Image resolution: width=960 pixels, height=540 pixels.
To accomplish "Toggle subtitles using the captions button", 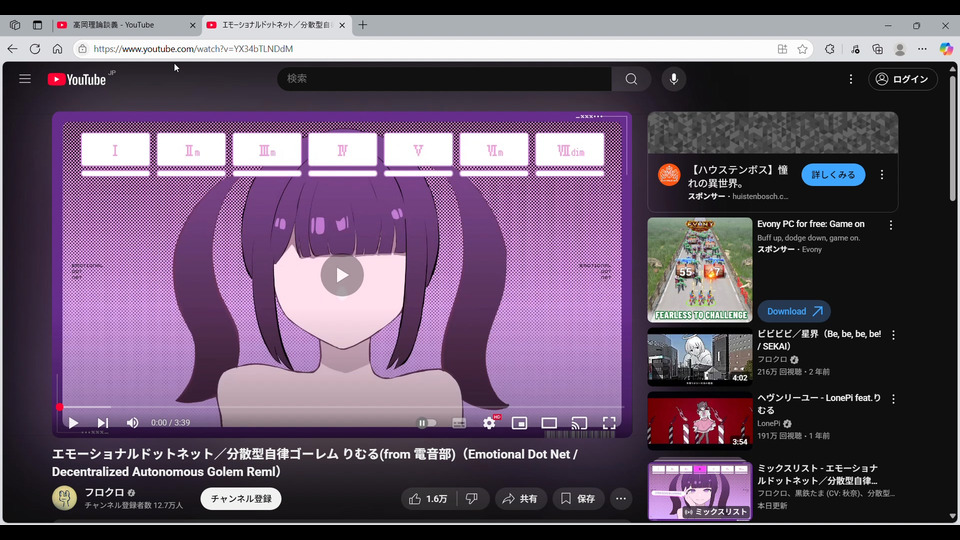I will (459, 423).
